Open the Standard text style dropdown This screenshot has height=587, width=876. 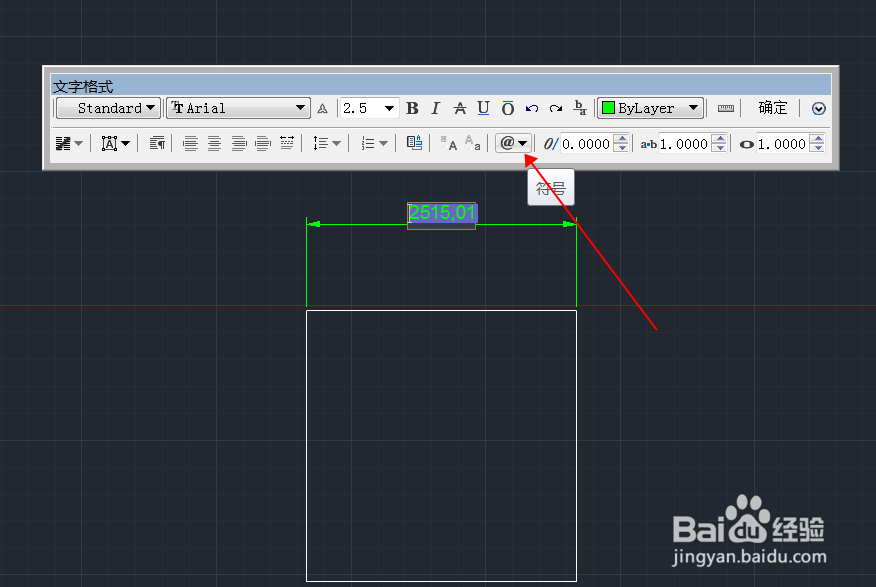coord(108,108)
